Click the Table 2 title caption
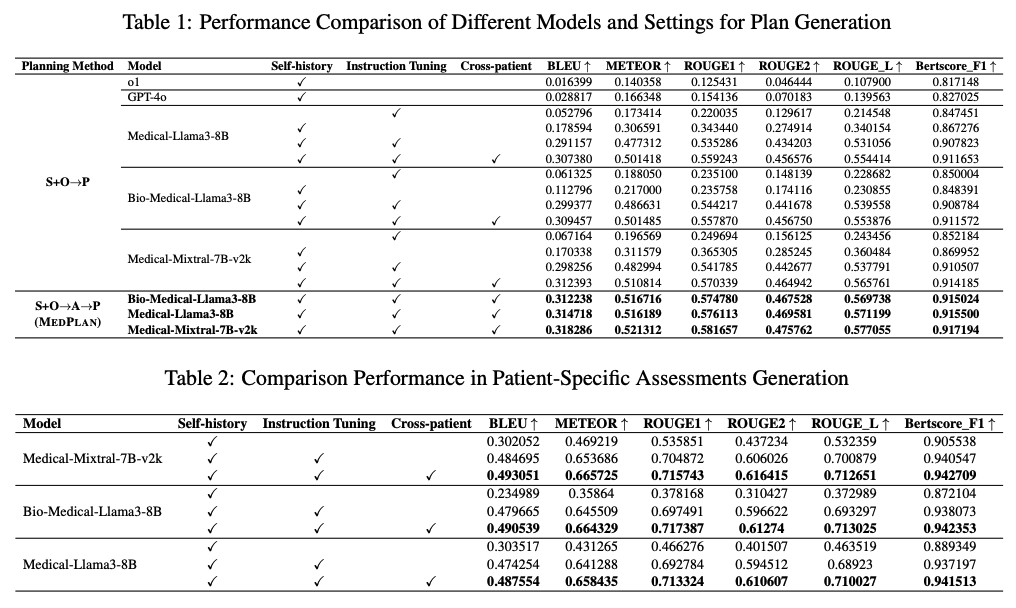The height and width of the screenshot is (608, 1016). 507,378
